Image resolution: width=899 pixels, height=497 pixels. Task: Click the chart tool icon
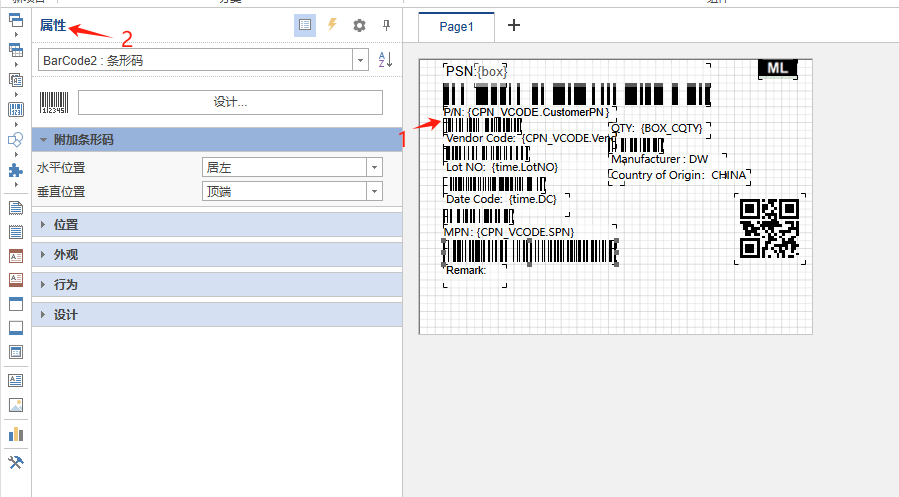click(x=15, y=434)
